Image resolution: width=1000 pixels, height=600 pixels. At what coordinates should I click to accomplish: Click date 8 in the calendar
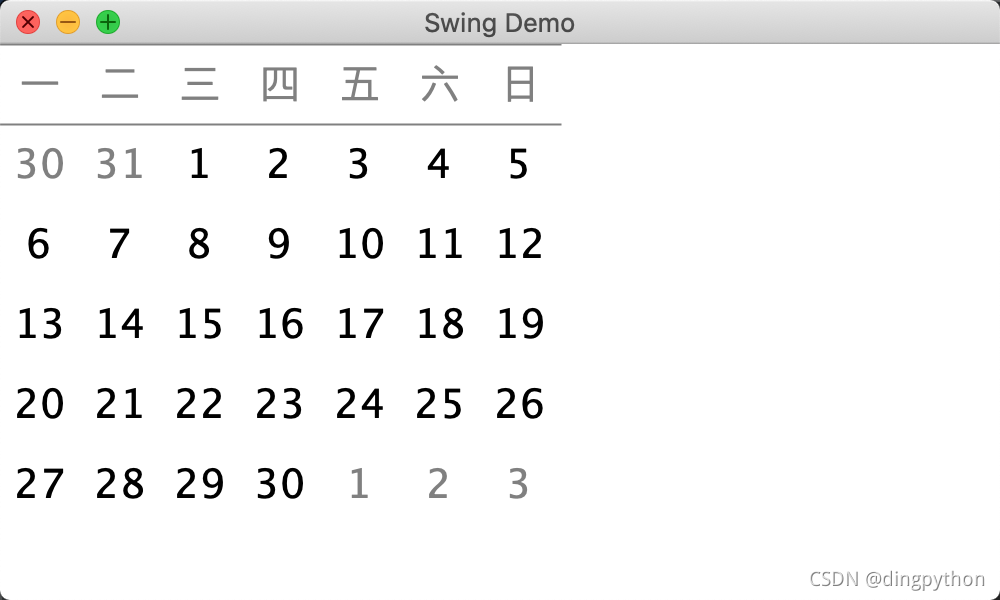(x=199, y=244)
